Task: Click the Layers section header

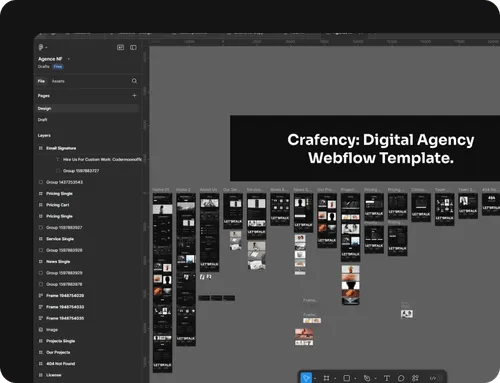Action: pyautogui.click(x=44, y=135)
